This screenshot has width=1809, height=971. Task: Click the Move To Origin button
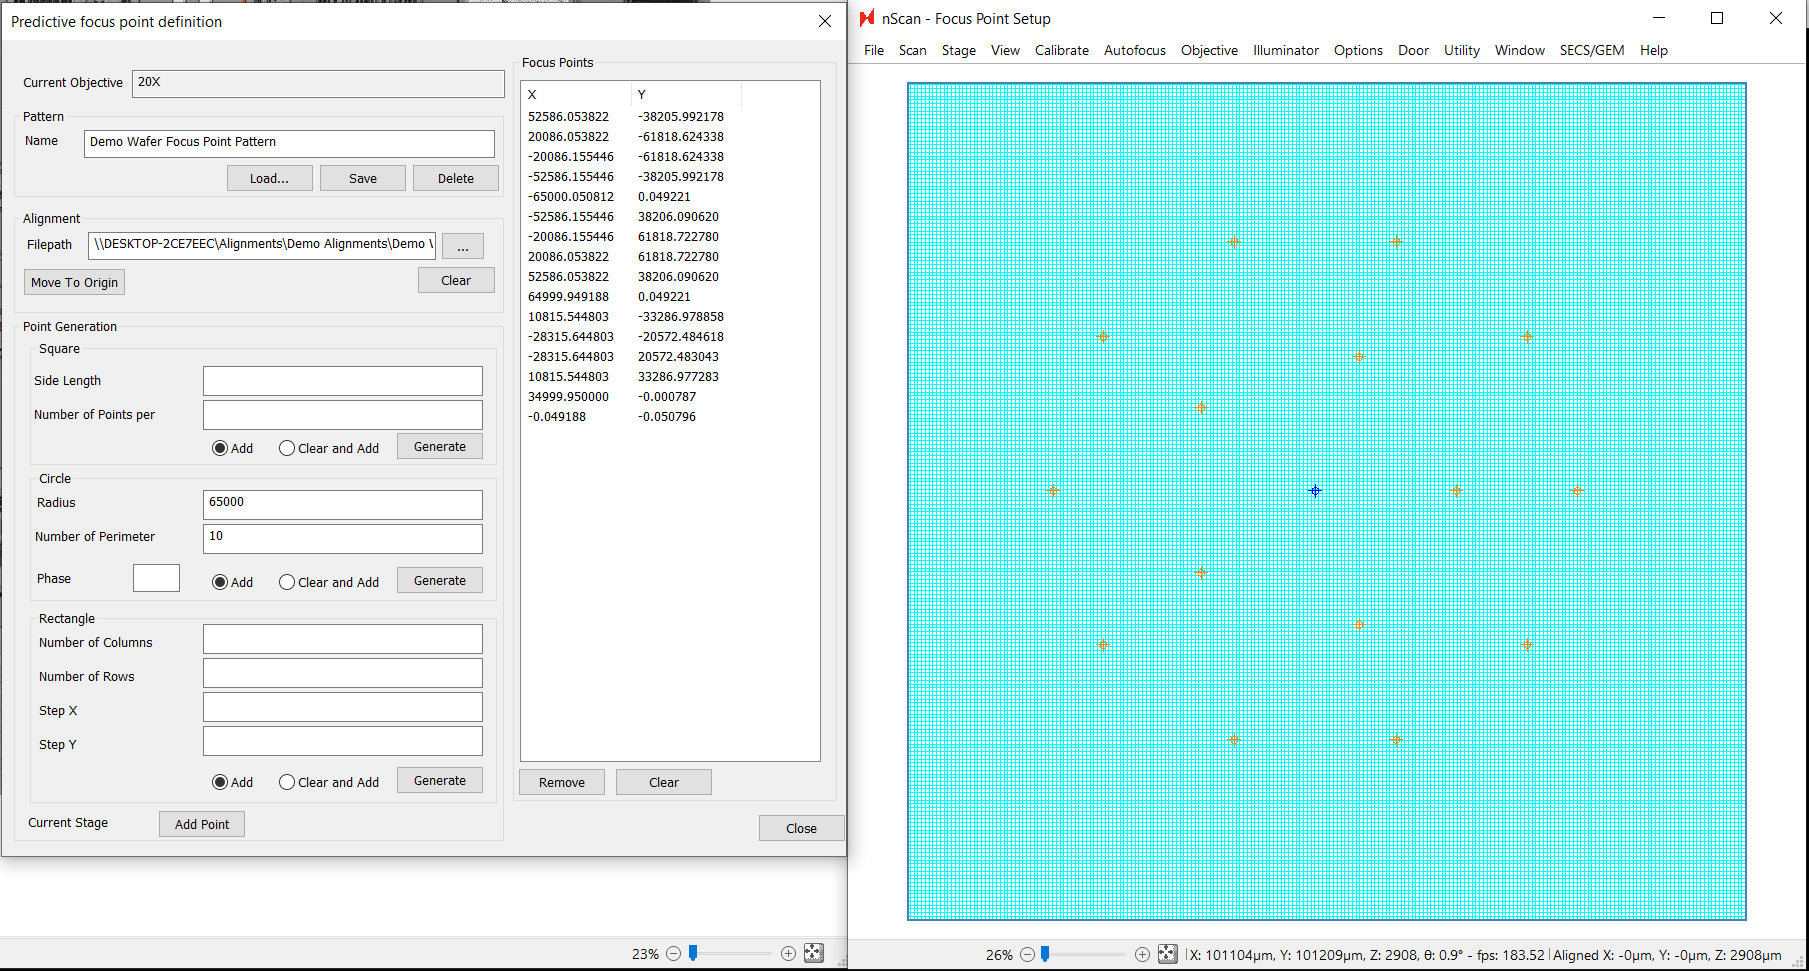[x=74, y=283]
